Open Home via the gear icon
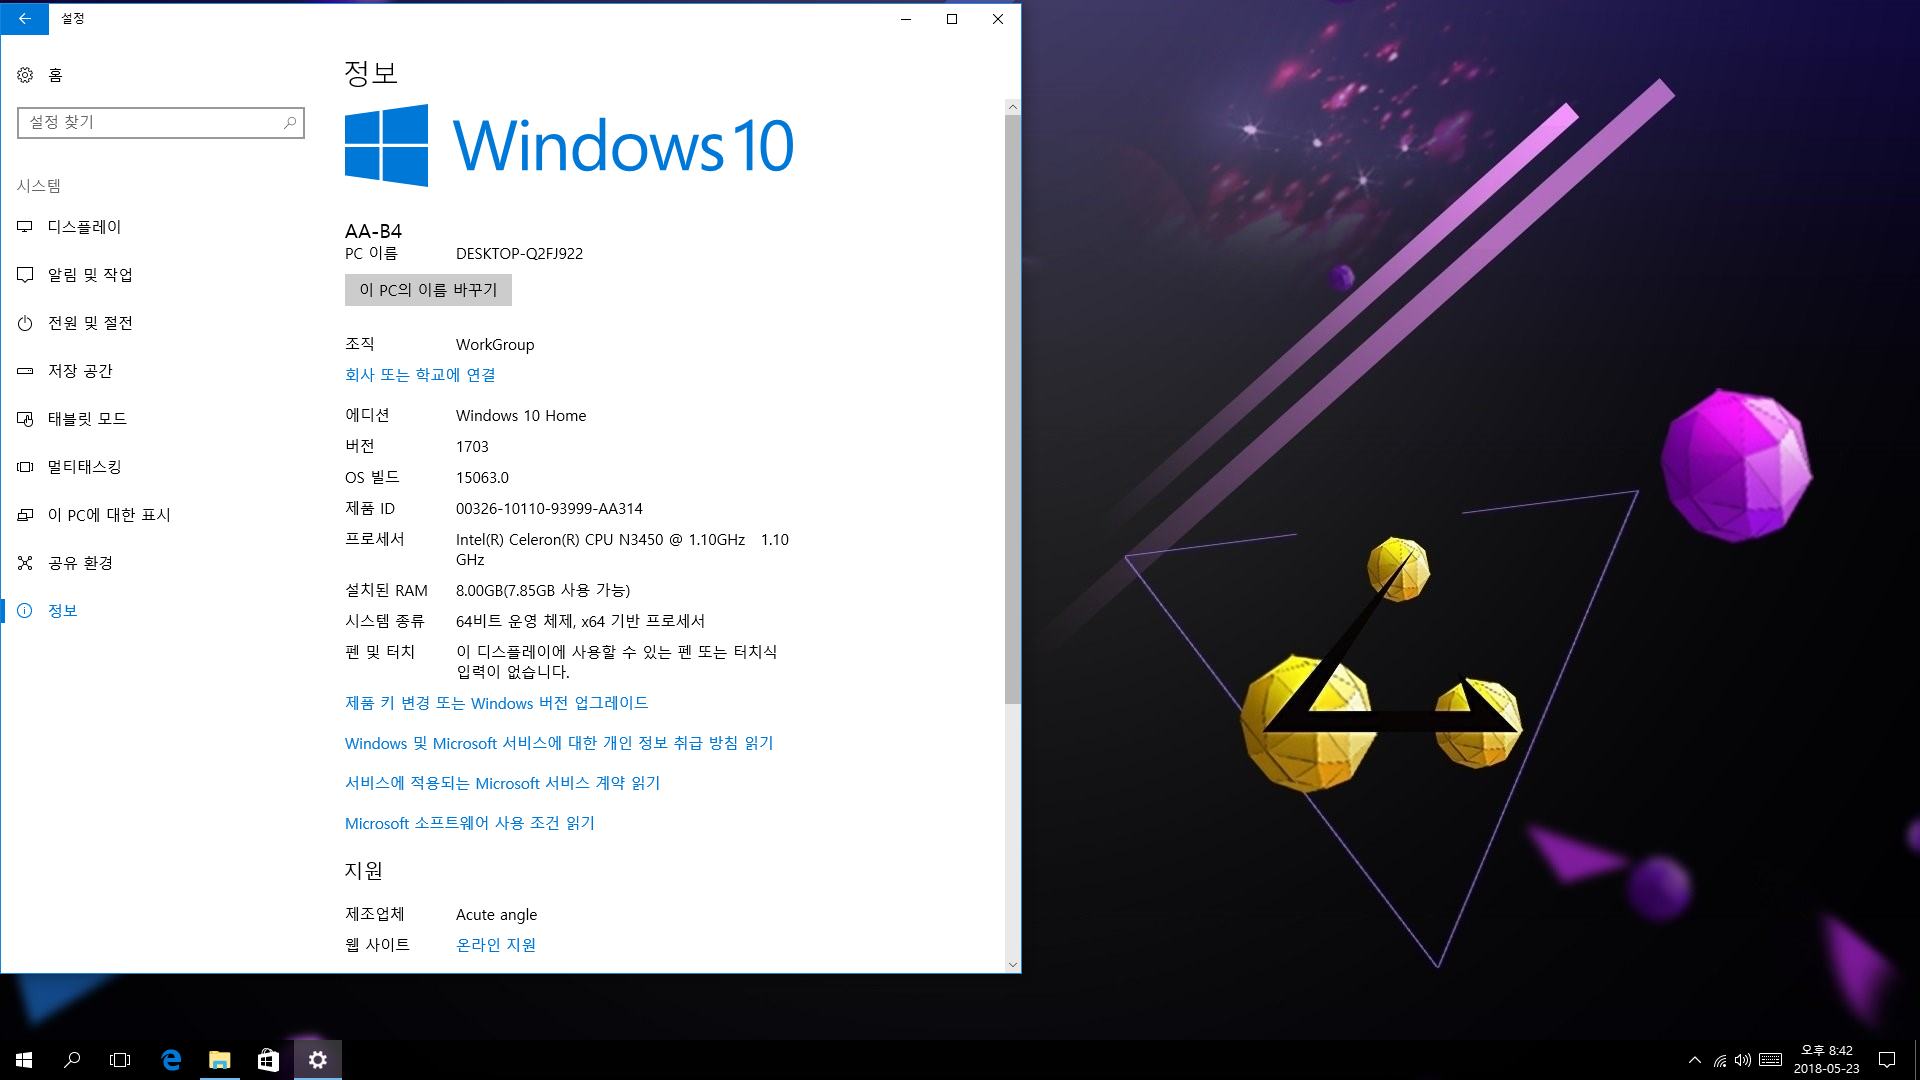Screen dimensions: 1920x1080 (26, 75)
